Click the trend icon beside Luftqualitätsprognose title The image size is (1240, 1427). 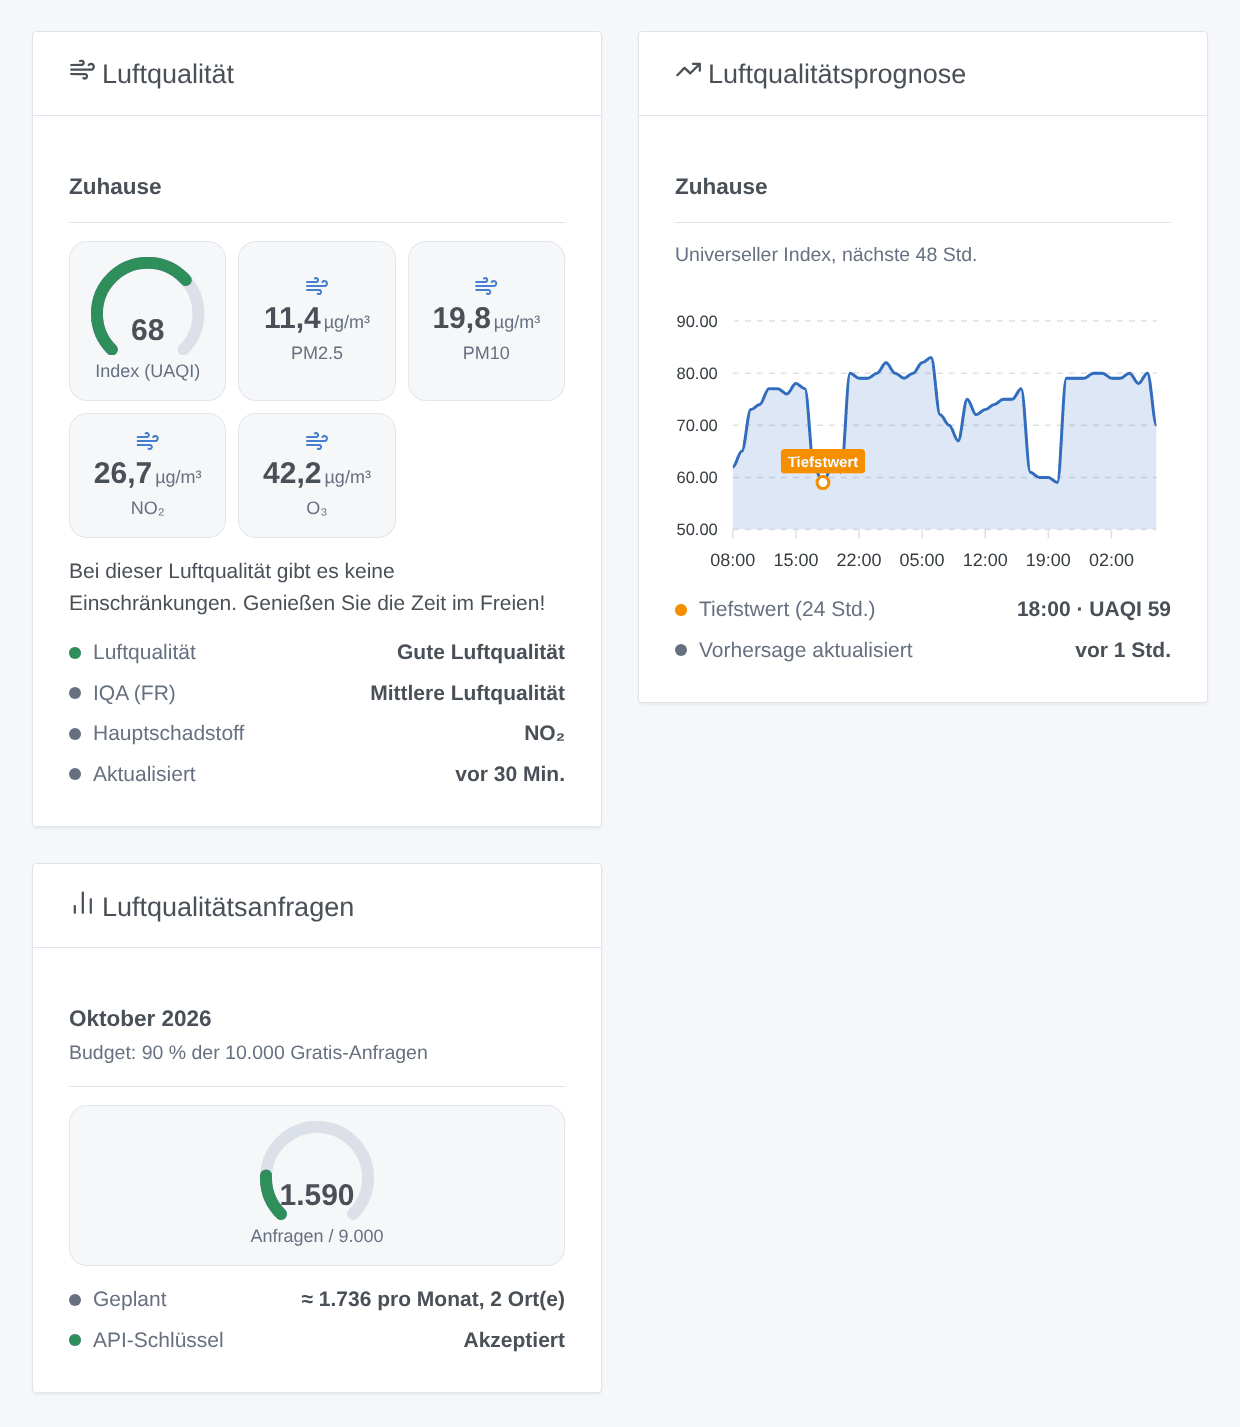(x=688, y=70)
